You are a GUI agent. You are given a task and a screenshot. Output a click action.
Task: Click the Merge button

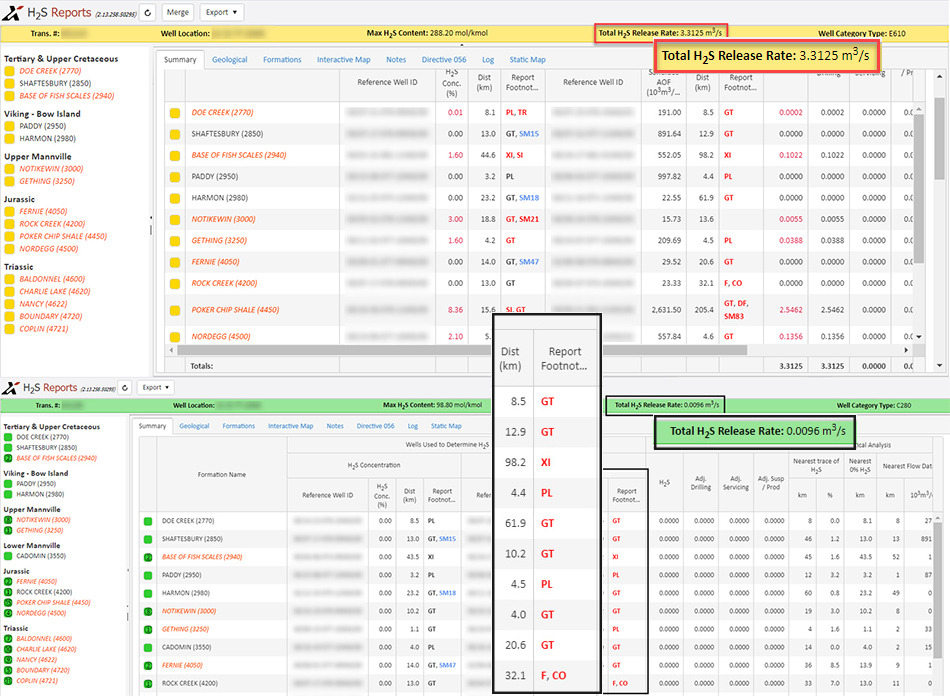[x=178, y=12]
